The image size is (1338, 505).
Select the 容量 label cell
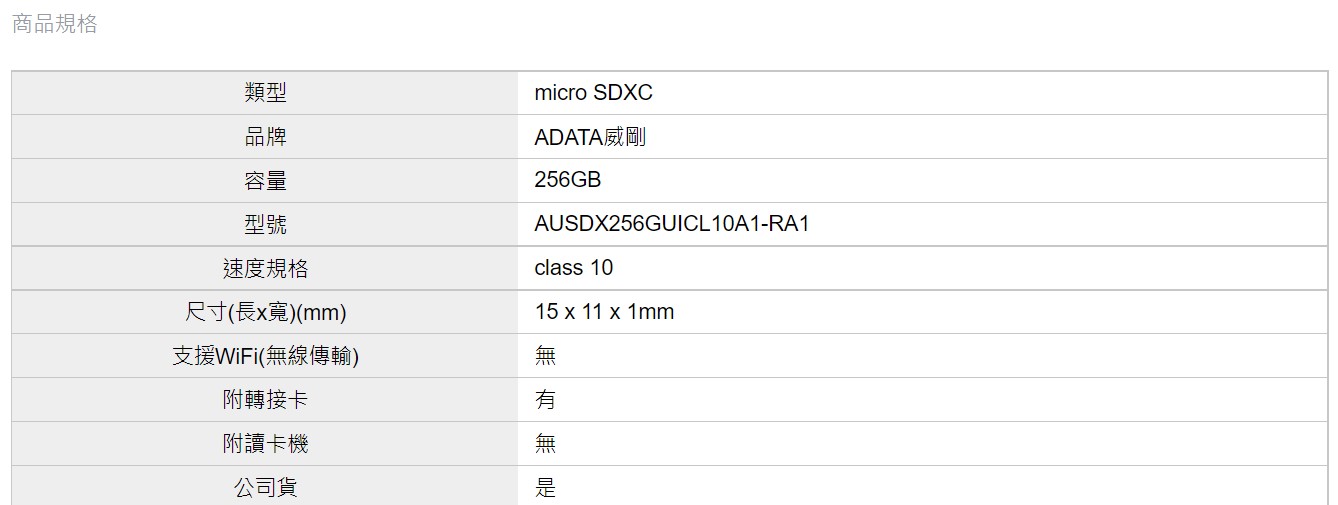265,181
